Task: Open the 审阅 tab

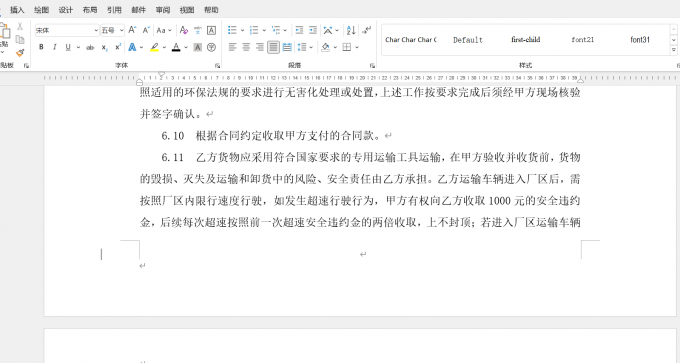Action: pos(163,10)
